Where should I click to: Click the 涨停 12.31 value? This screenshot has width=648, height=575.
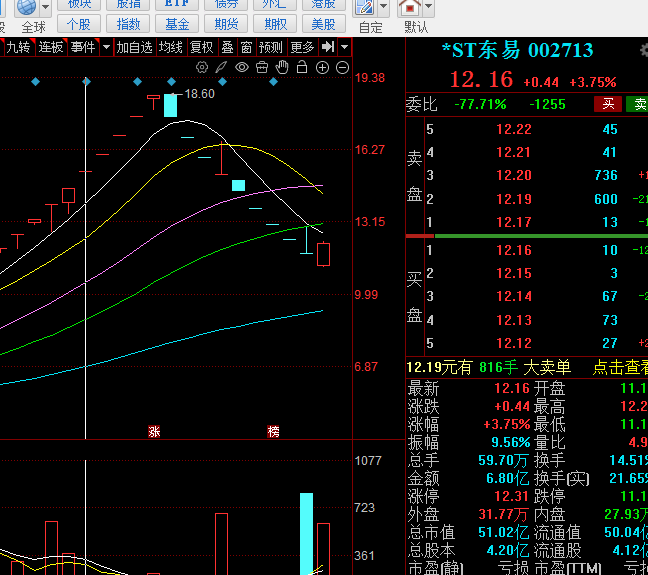coord(512,496)
